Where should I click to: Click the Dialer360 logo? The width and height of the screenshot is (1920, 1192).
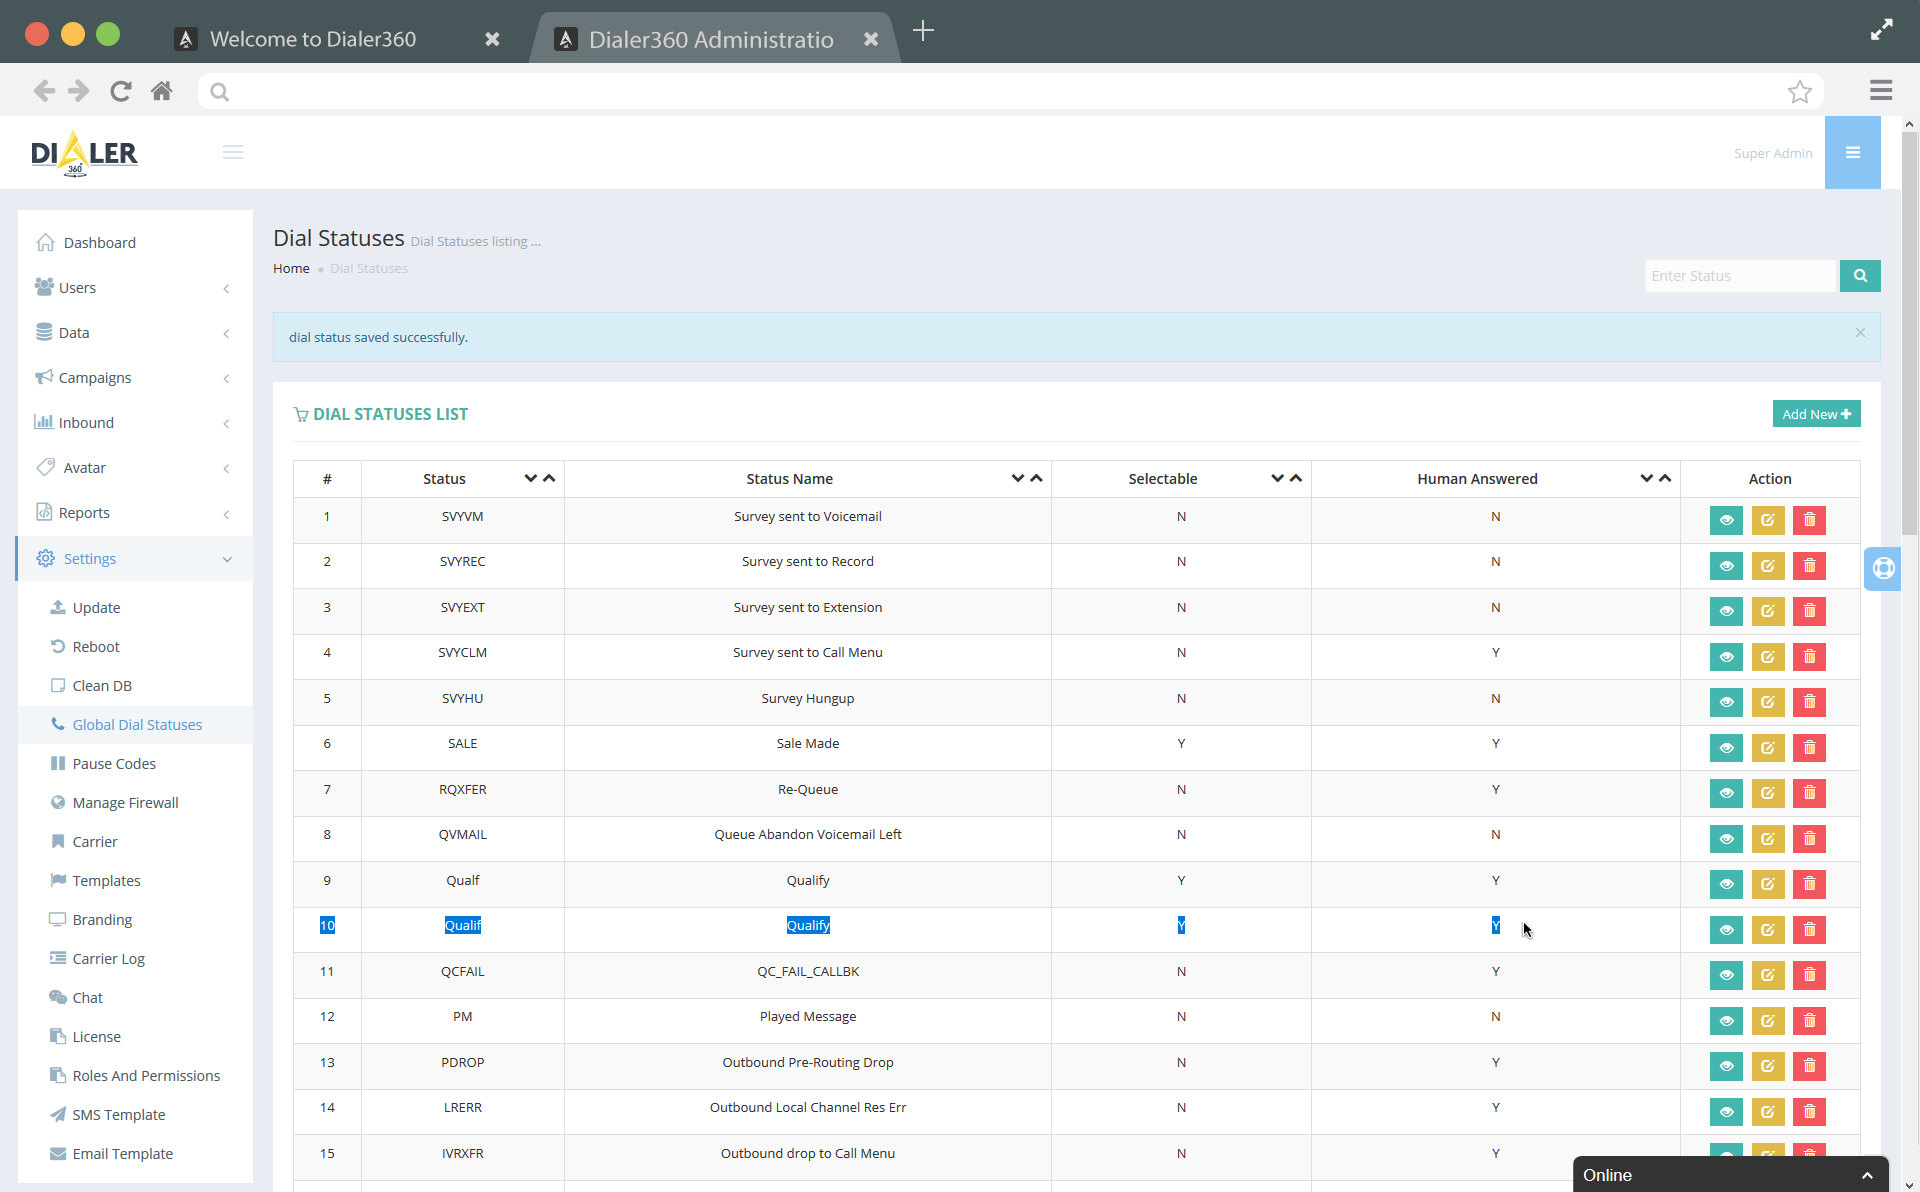click(x=84, y=152)
